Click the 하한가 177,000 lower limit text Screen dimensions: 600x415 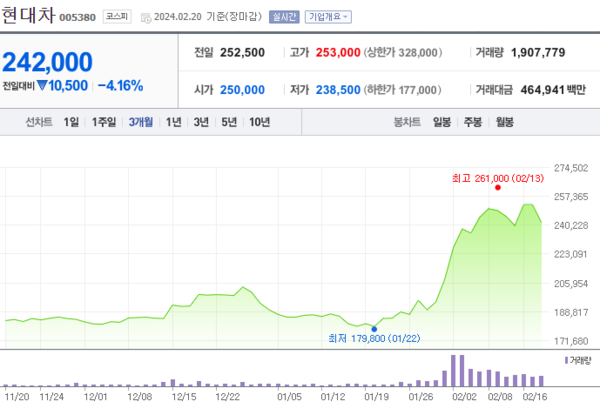(402, 90)
